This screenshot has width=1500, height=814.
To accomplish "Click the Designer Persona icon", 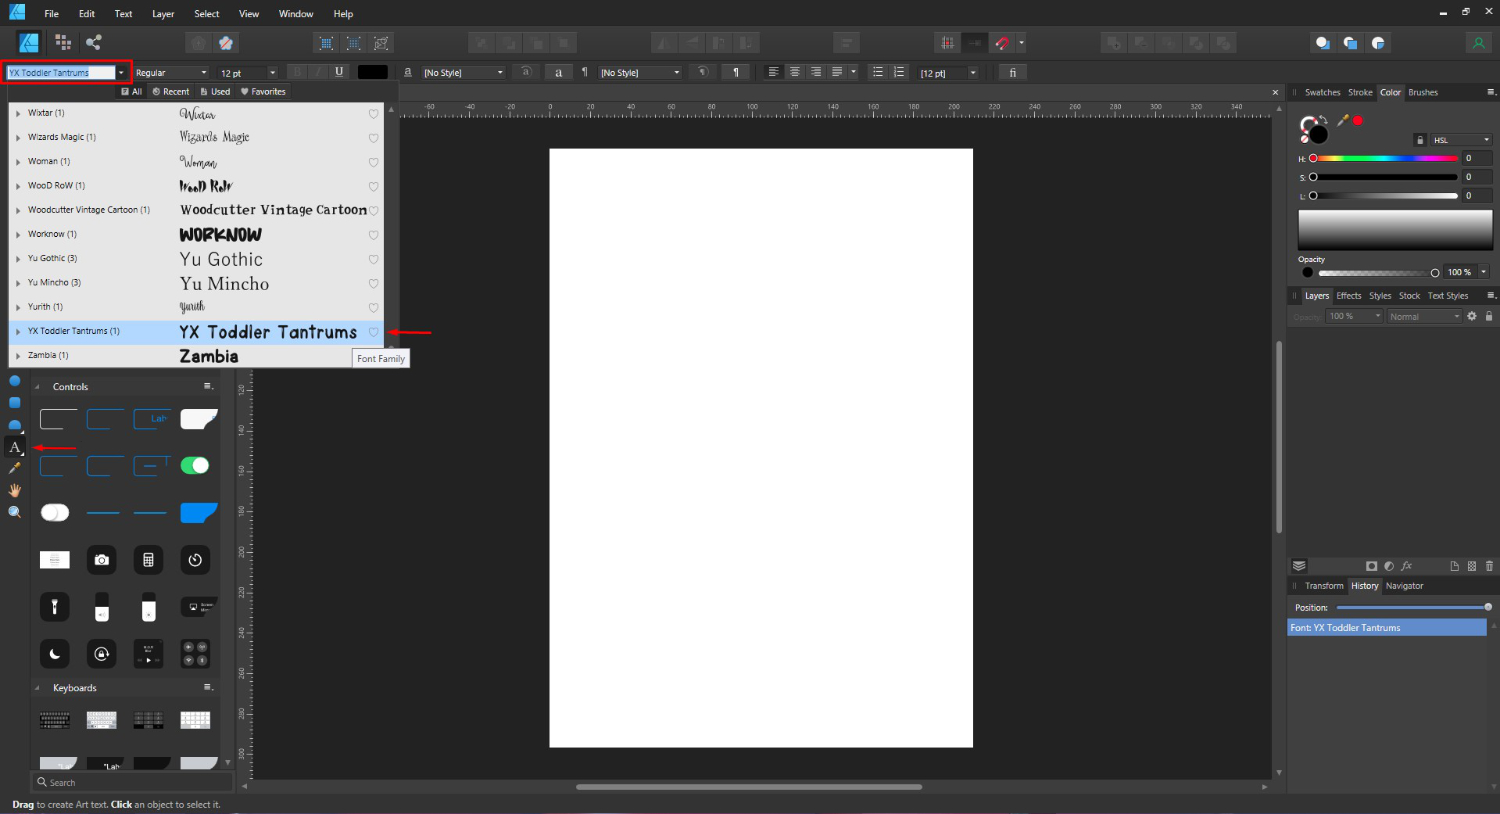I will click(x=29, y=42).
